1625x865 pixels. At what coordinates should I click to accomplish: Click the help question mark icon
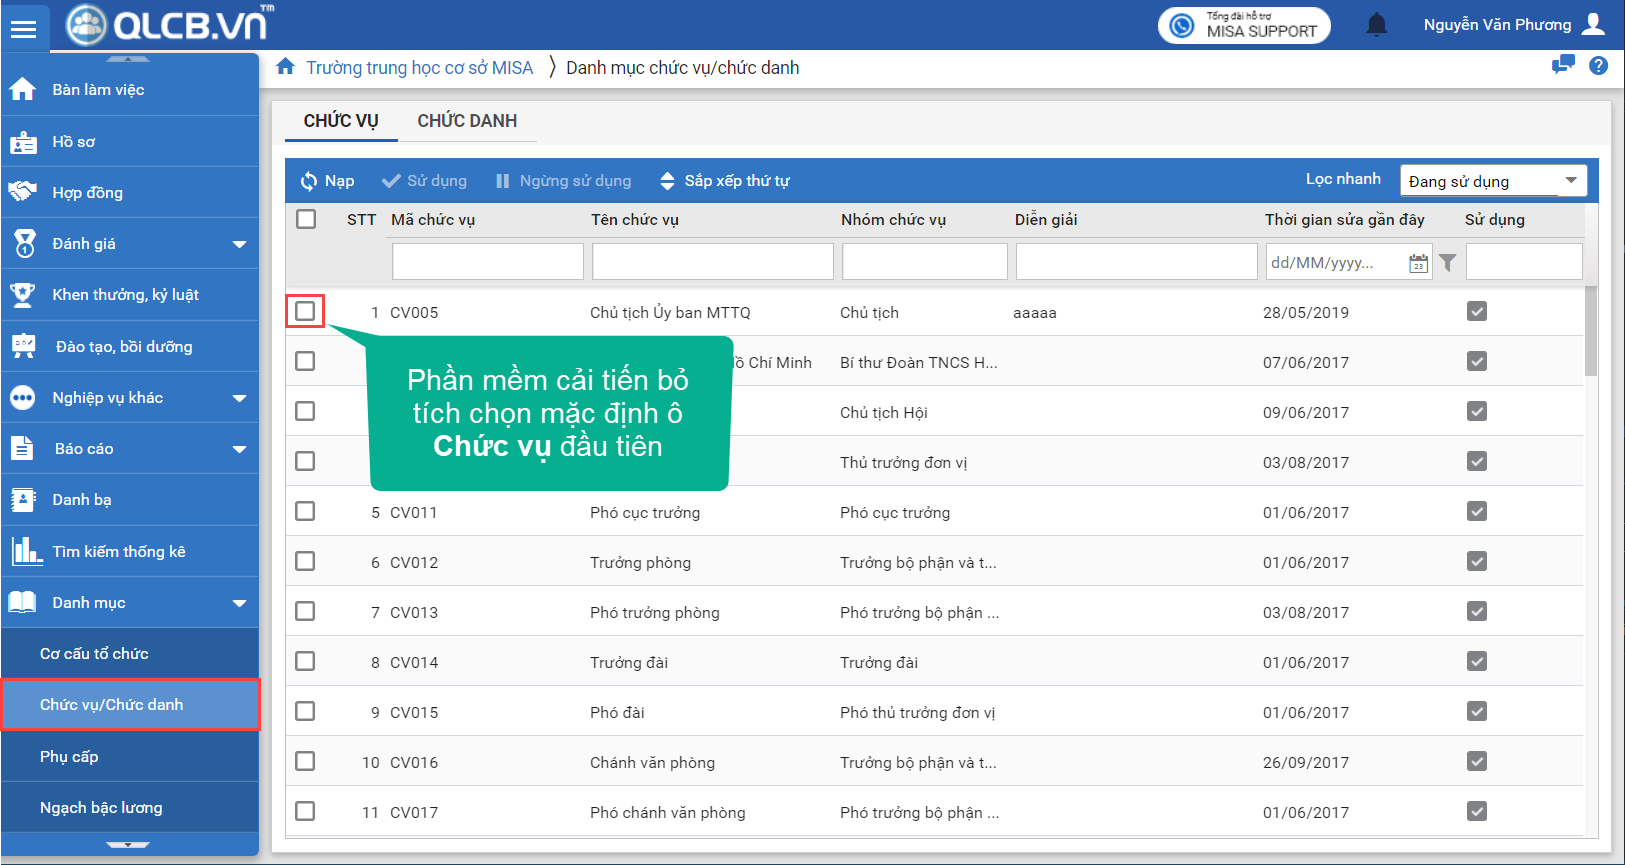1599,66
